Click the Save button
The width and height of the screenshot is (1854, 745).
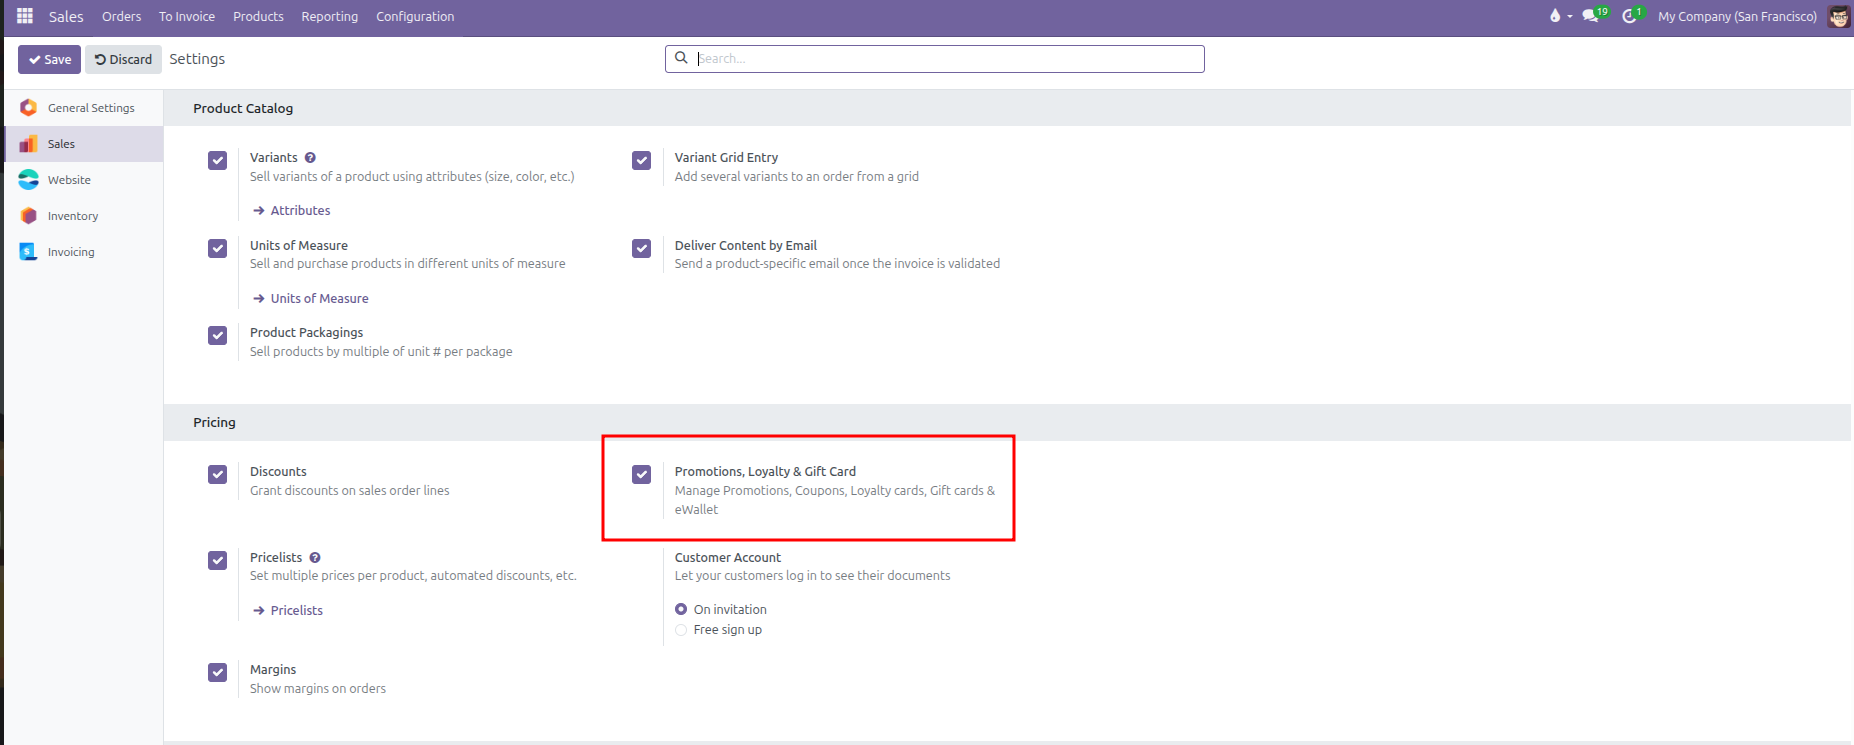pyautogui.click(x=49, y=59)
